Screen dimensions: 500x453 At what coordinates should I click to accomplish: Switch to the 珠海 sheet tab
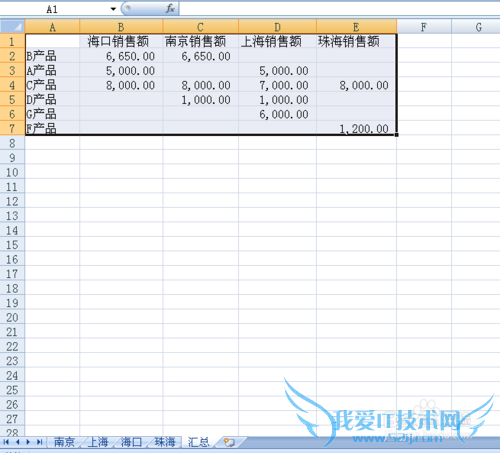[165, 442]
